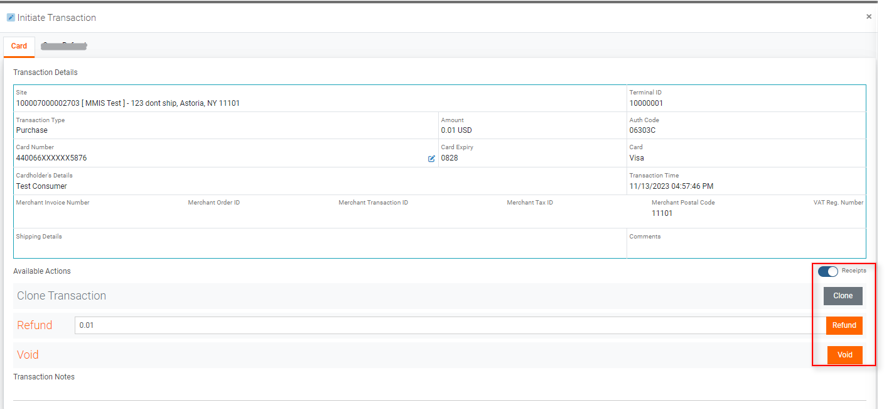Click the edit icon beside Card Number
889x414 pixels.
click(431, 159)
